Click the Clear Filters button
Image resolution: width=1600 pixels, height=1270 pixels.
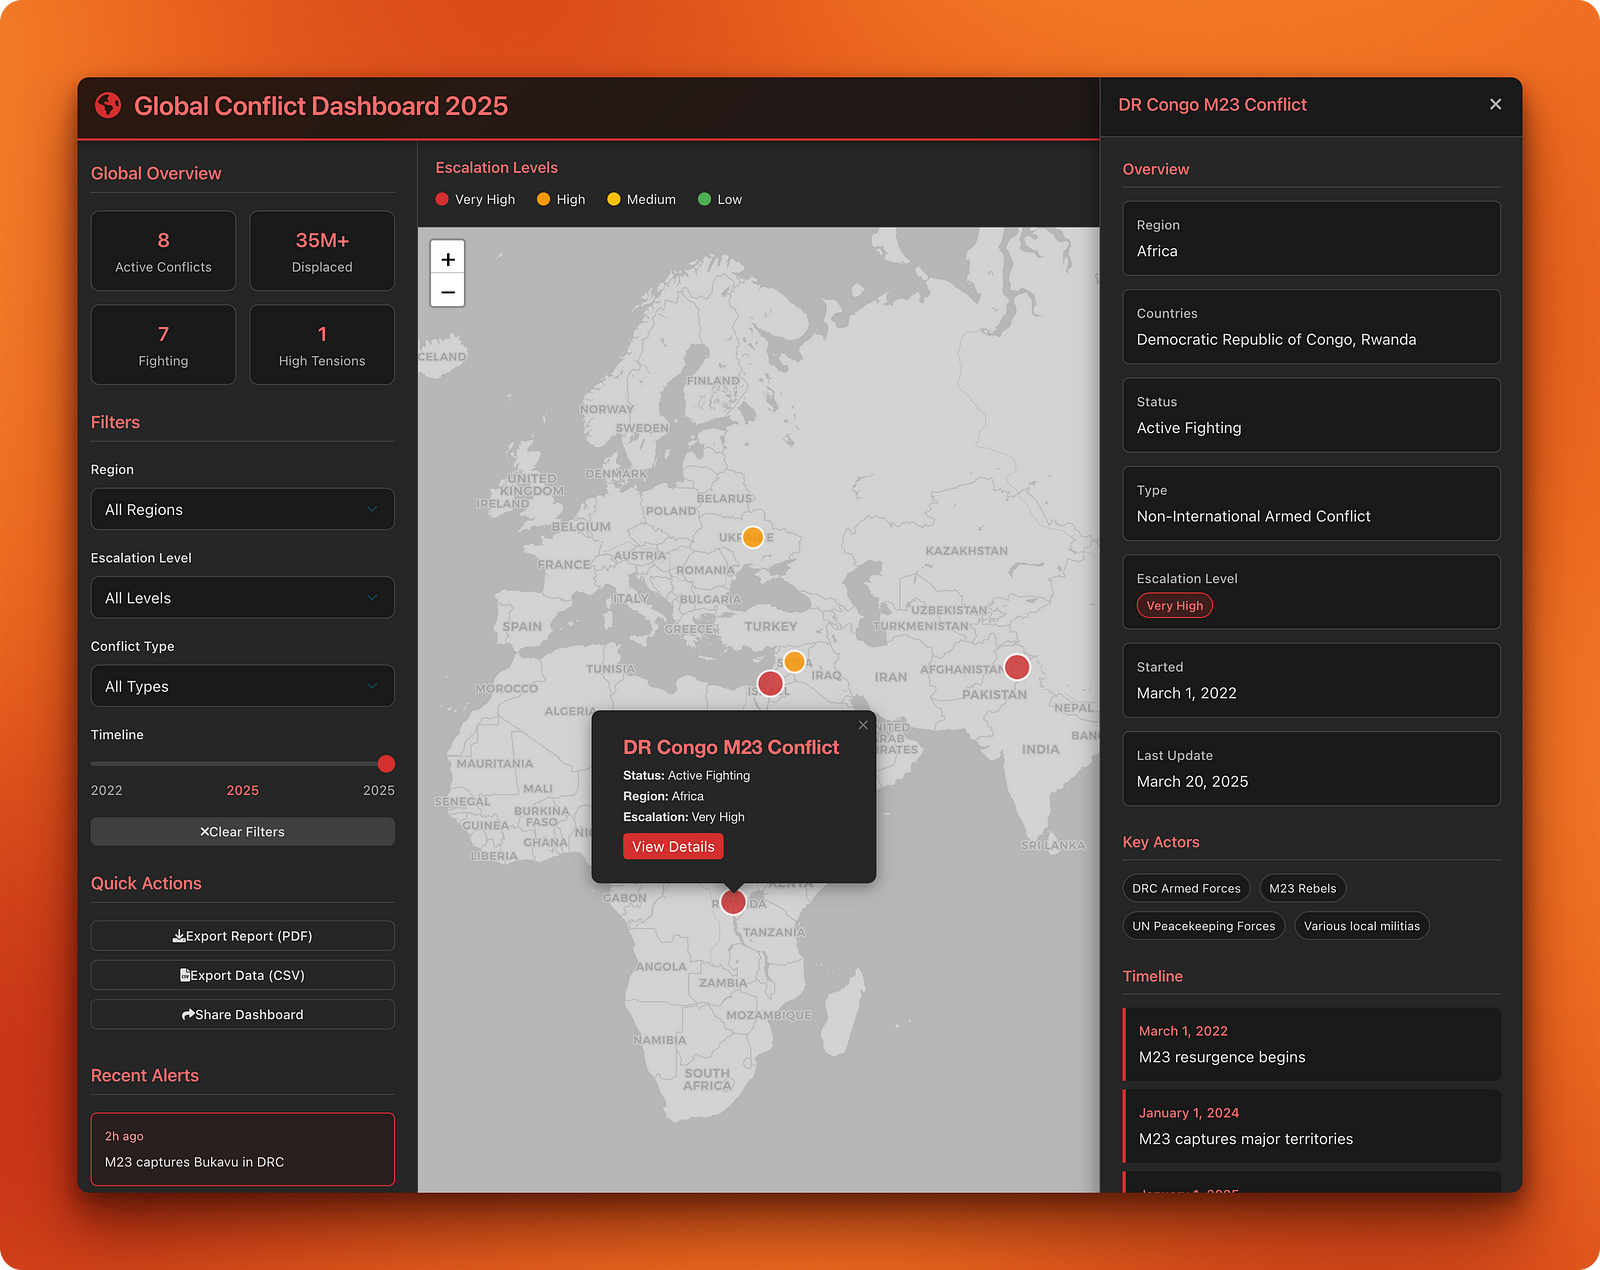[242, 832]
